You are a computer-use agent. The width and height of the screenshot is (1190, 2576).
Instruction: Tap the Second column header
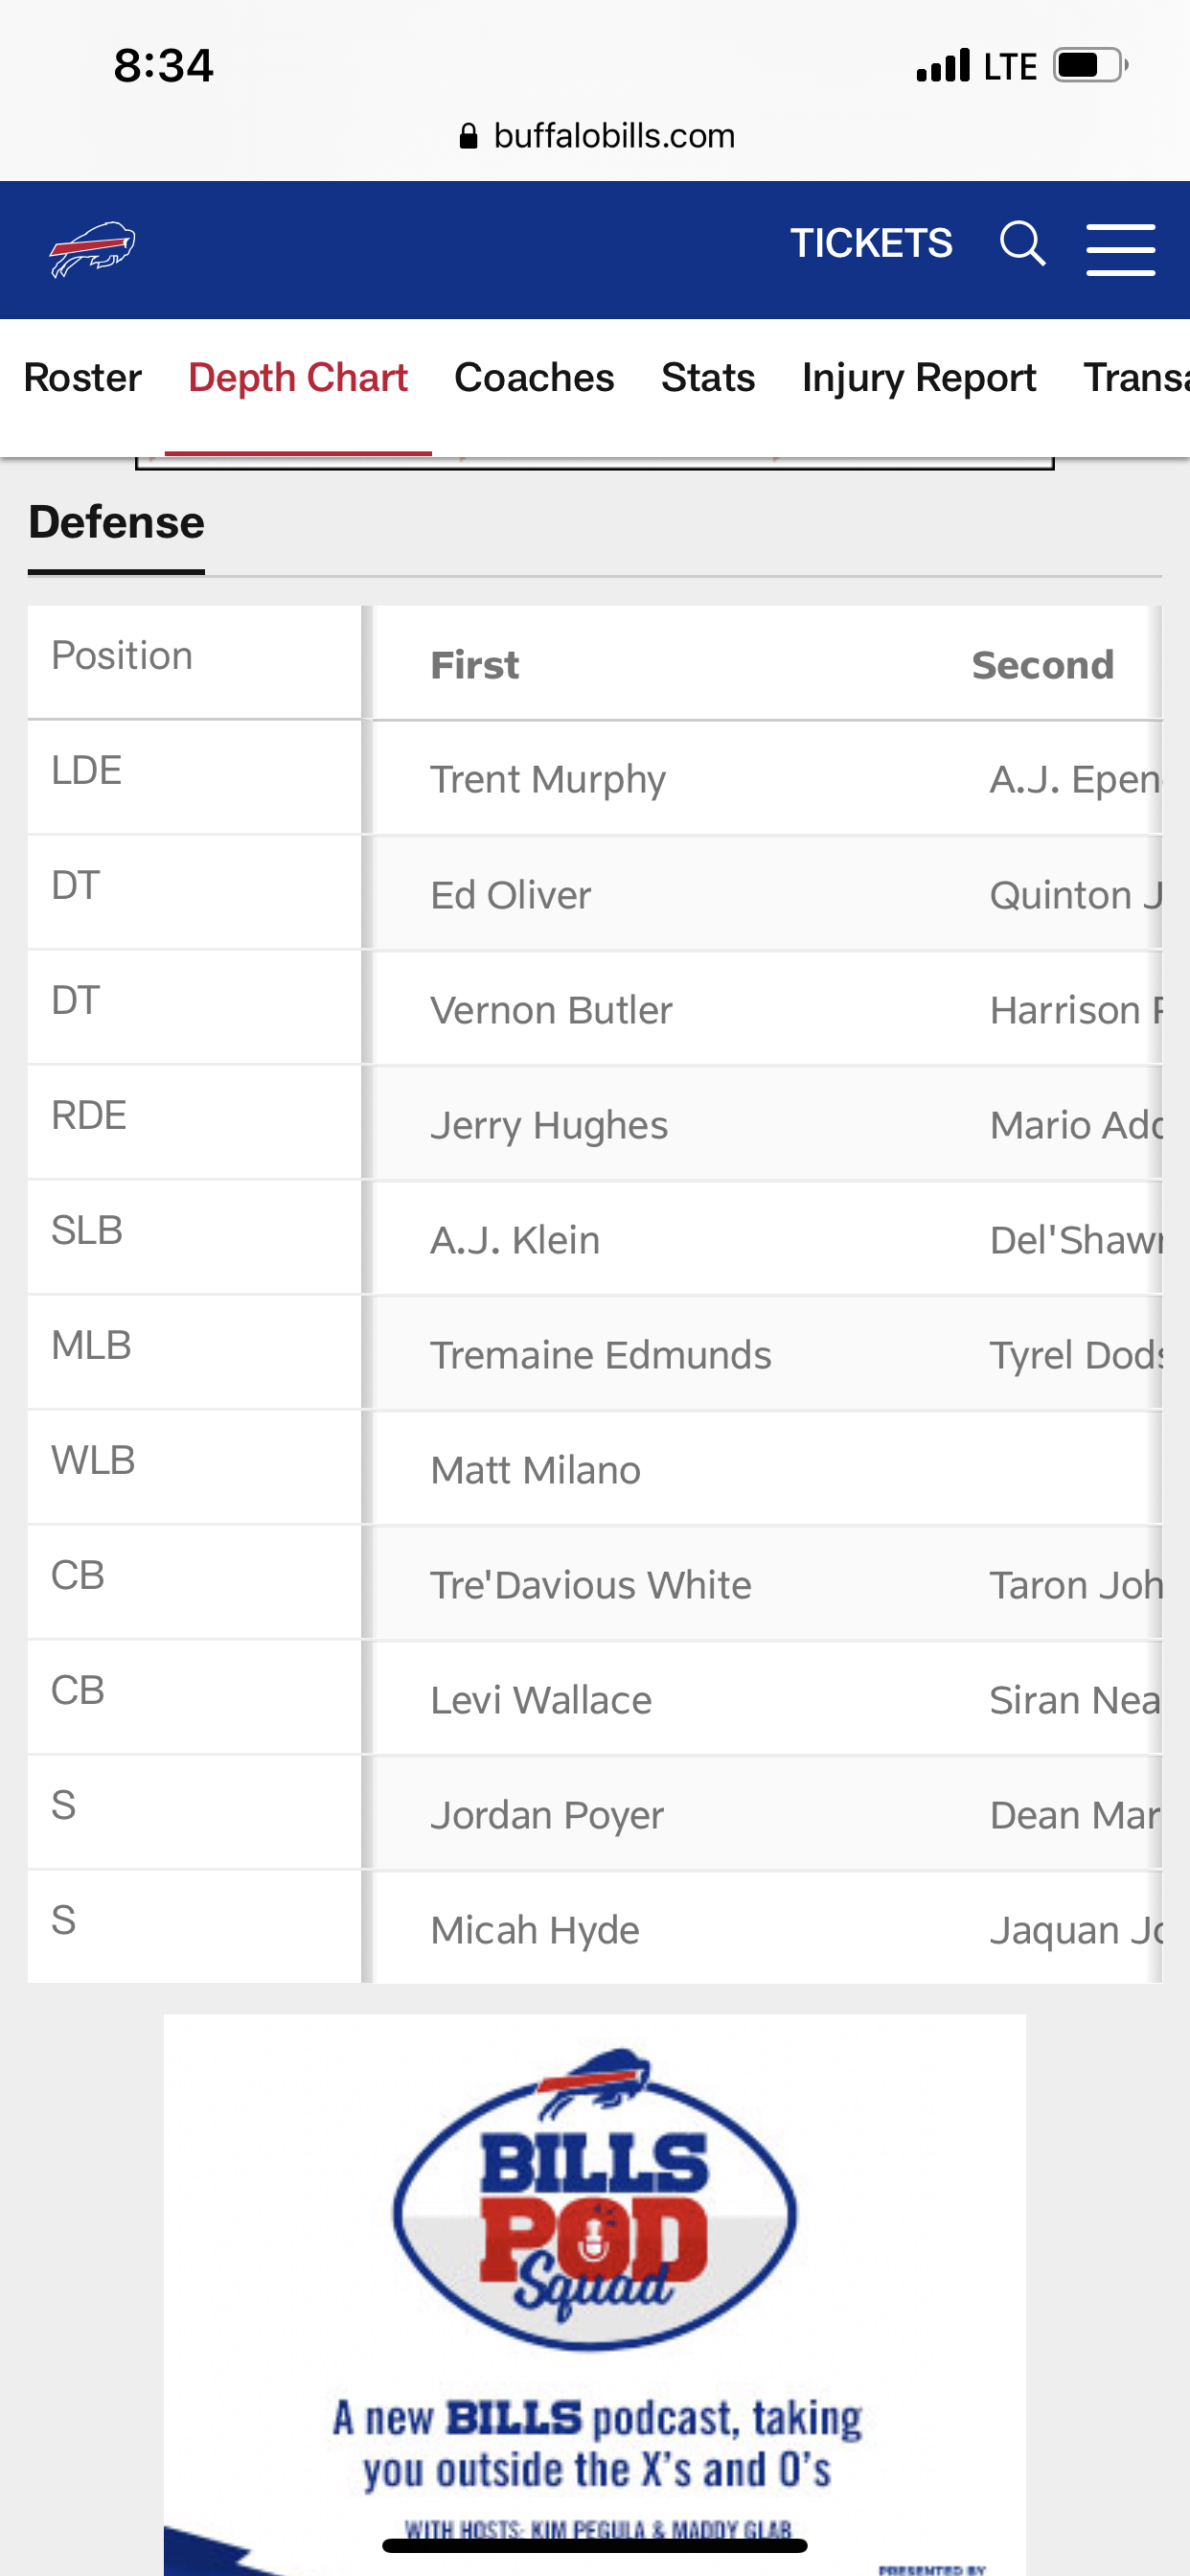tap(1043, 665)
